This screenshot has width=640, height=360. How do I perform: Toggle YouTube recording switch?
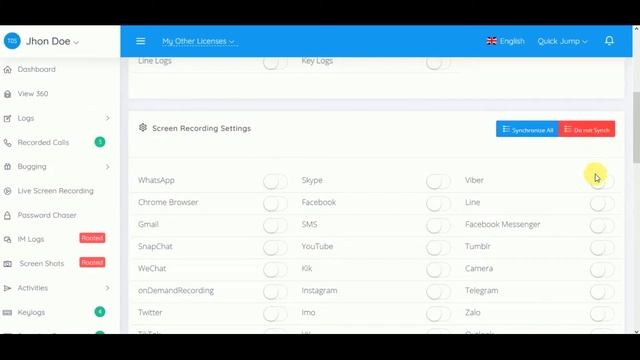tap(438, 247)
